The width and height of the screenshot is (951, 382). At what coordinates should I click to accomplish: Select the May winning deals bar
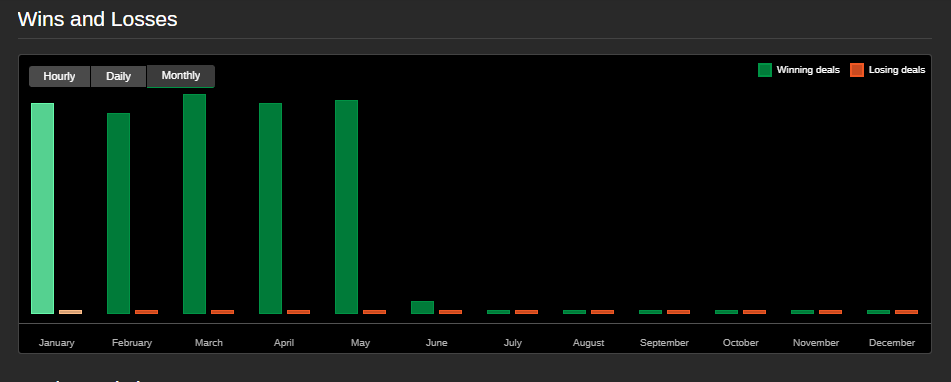tap(346, 207)
